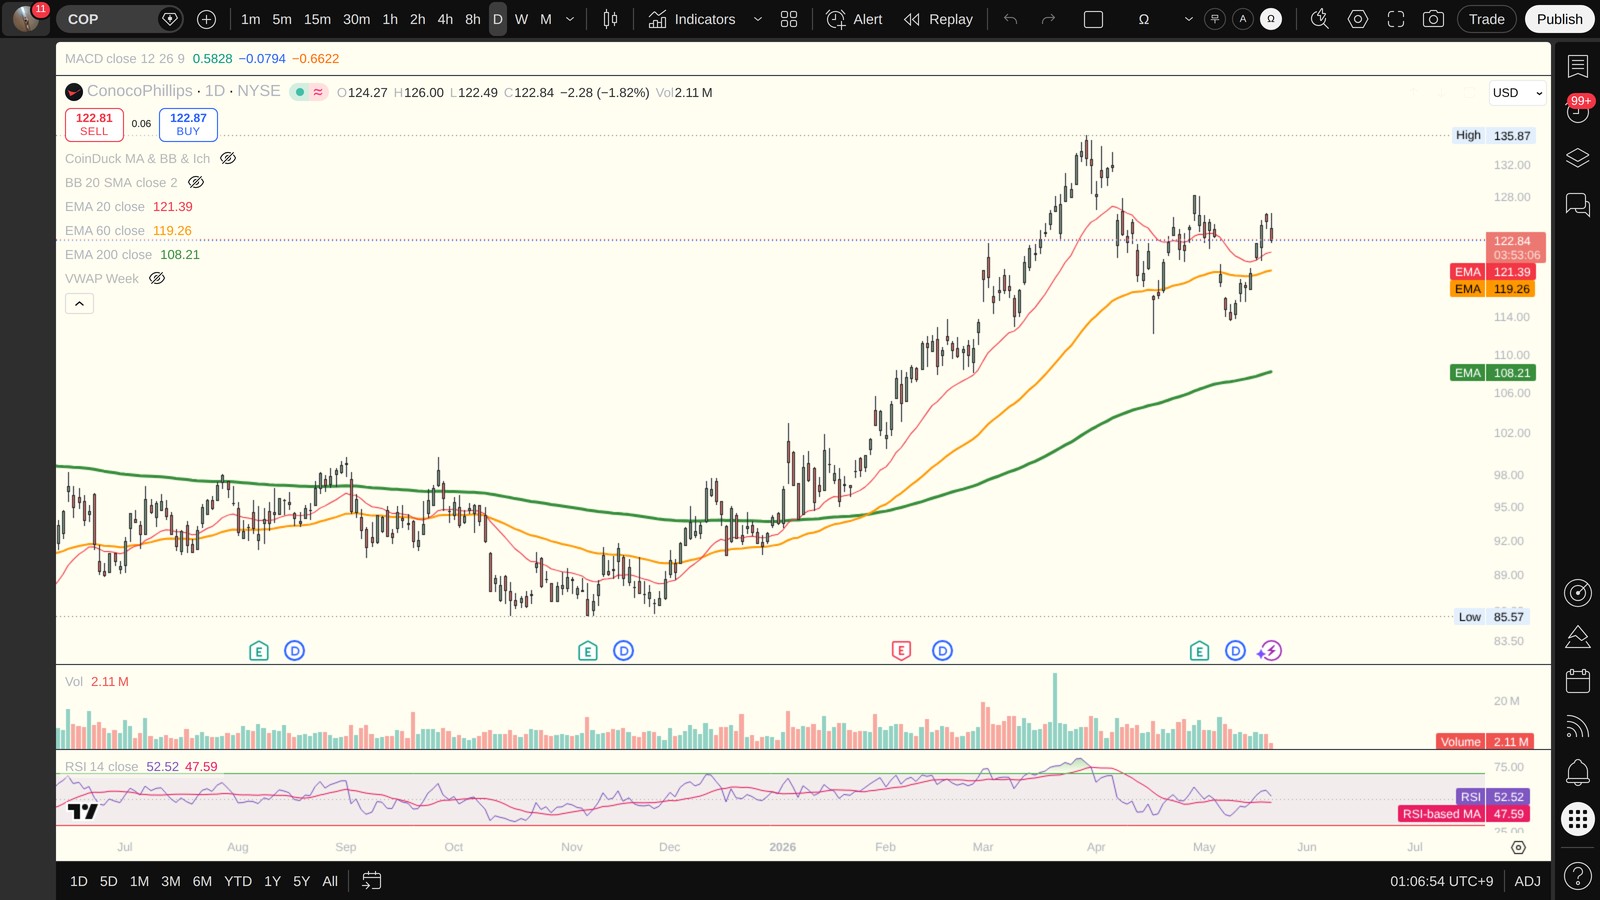Open quick search magnifier icon
1600x900 pixels.
(x=1320, y=19)
